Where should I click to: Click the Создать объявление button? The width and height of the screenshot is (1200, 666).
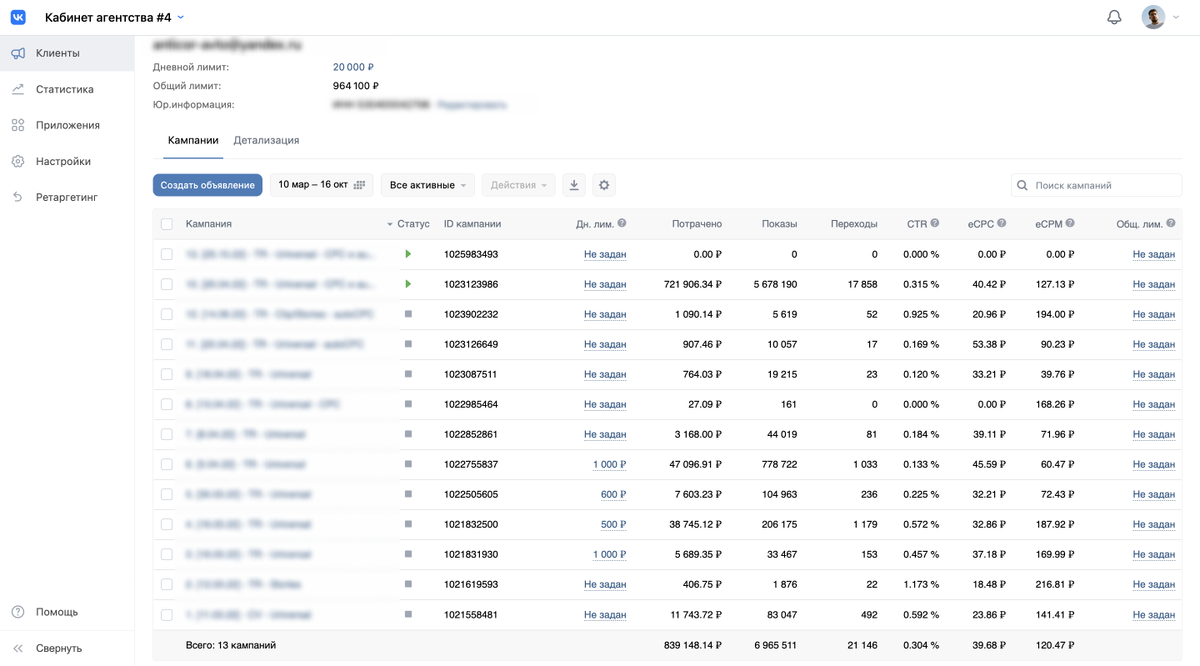[208, 185]
